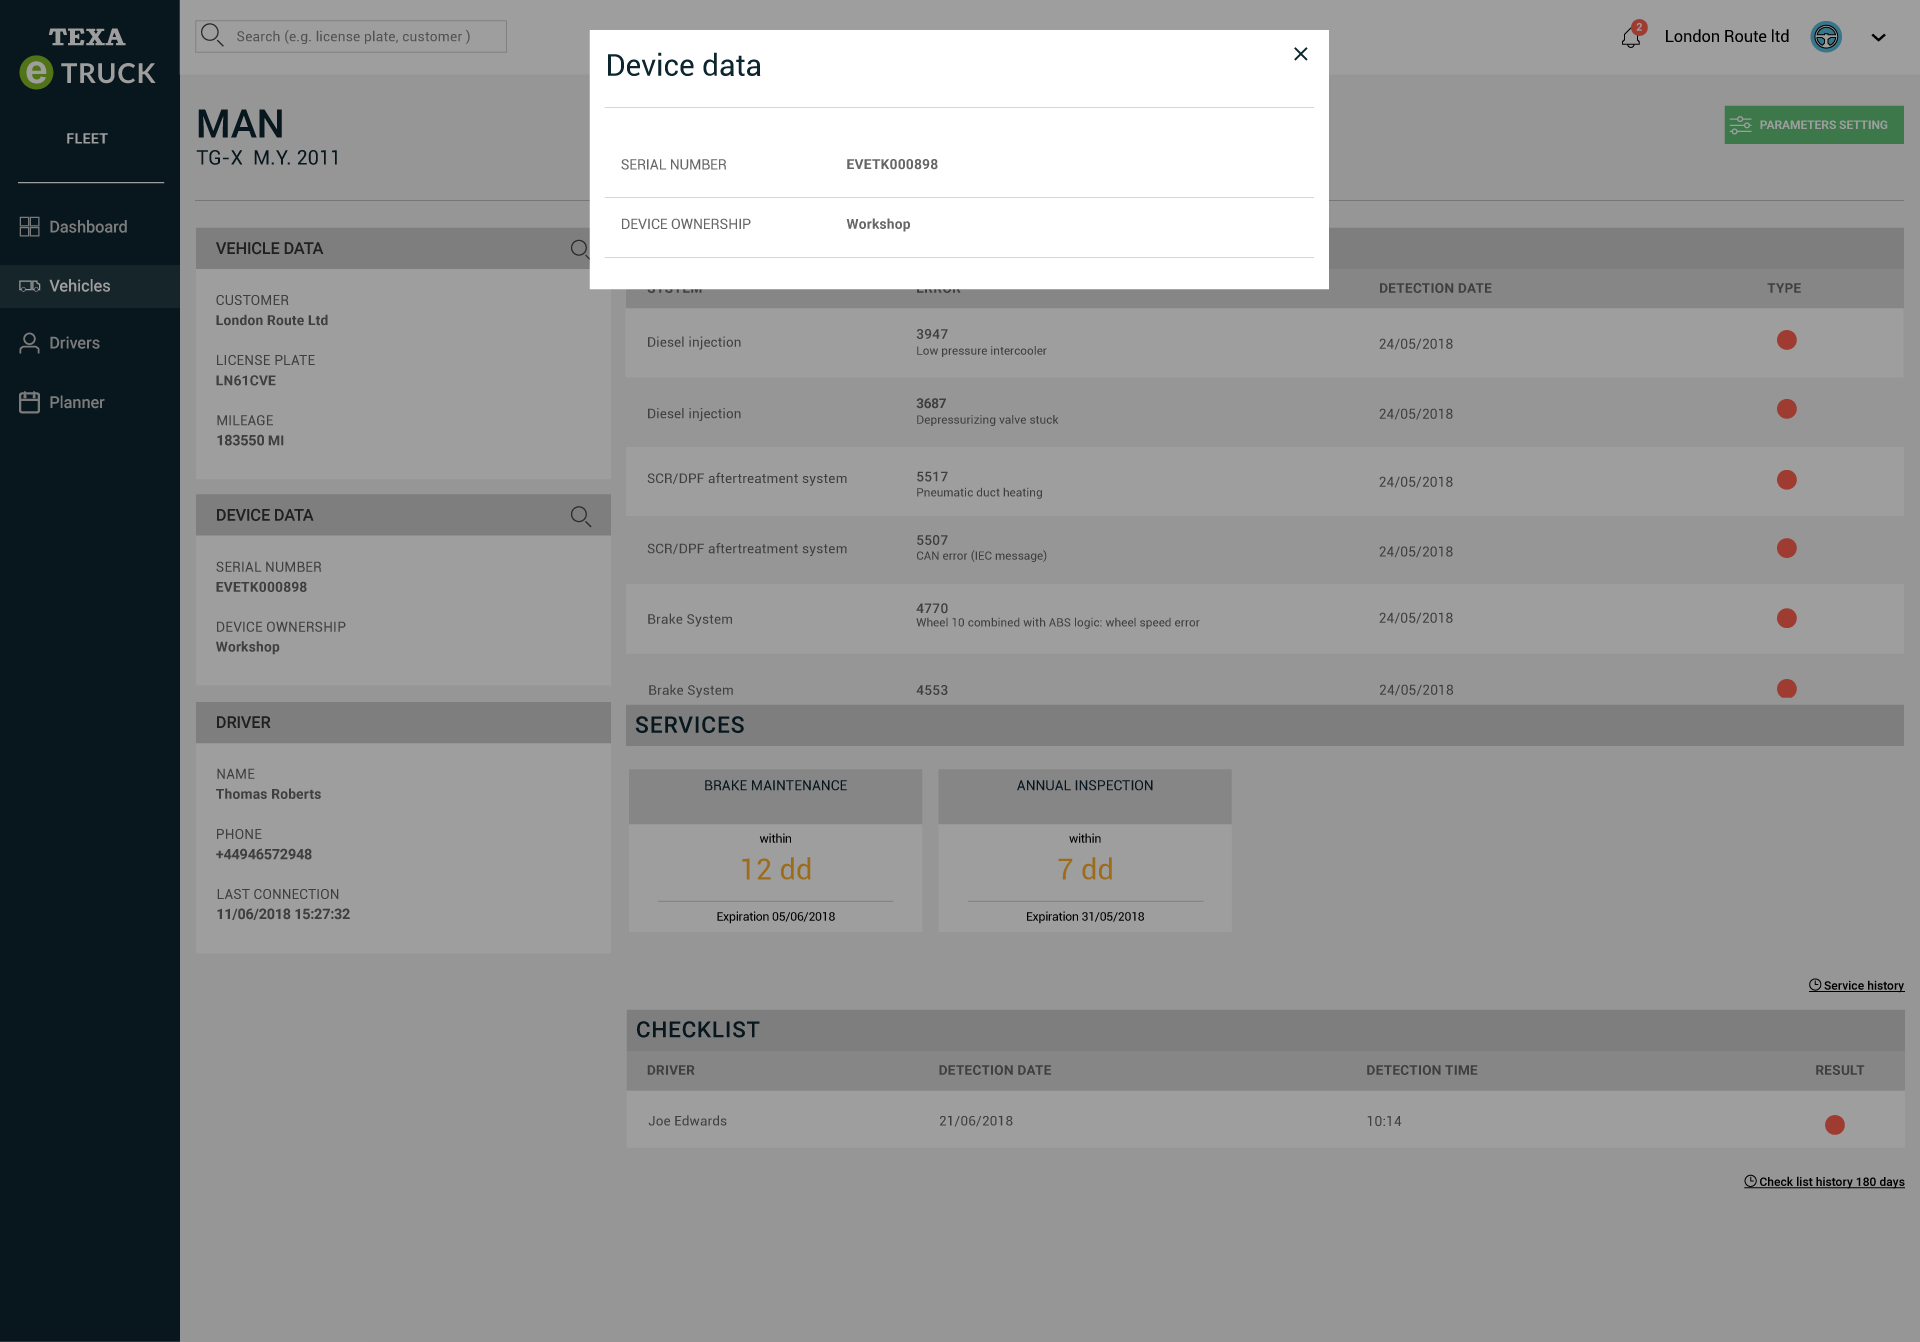Click the DETECTION TIME column header
Image resolution: width=1920 pixels, height=1342 pixels.
pyautogui.click(x=1421, y=1070)
